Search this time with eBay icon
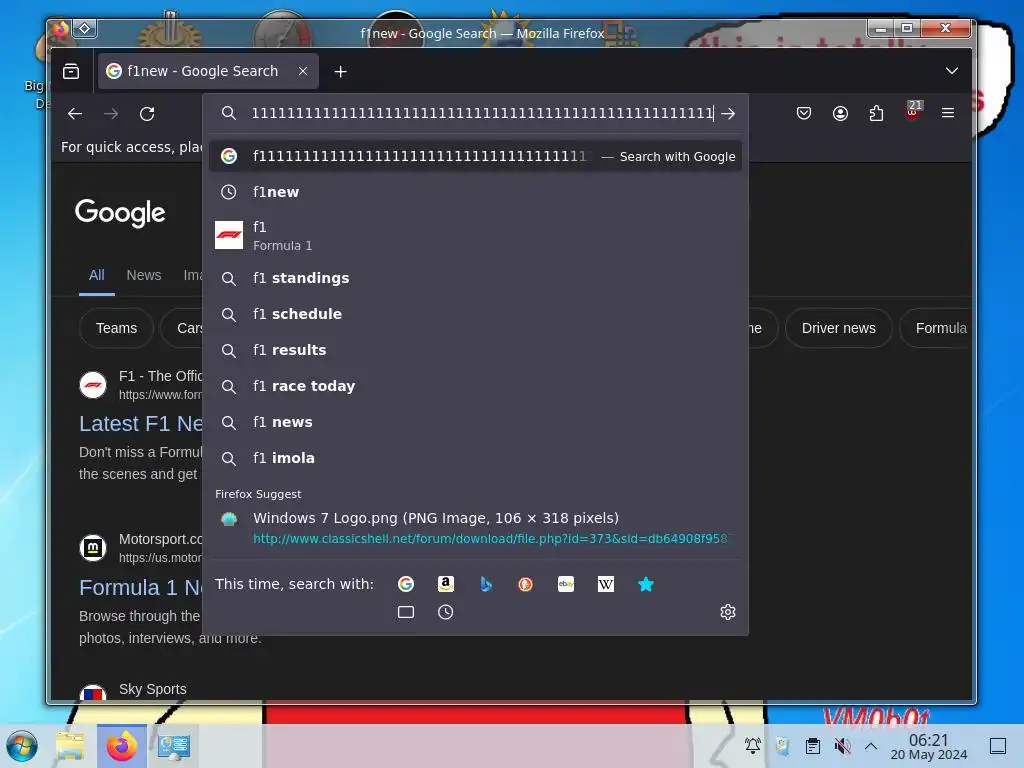The width and height of the screenshot is (1024, 768). tap(566, 584)
